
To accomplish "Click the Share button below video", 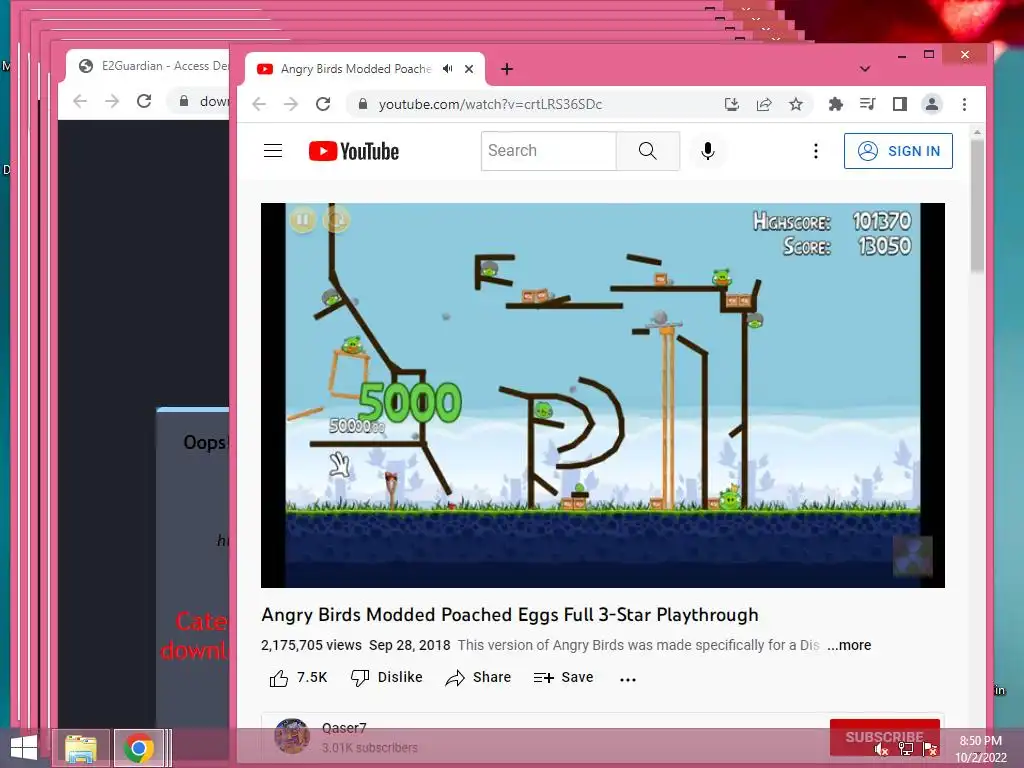I will pos(478,678).
